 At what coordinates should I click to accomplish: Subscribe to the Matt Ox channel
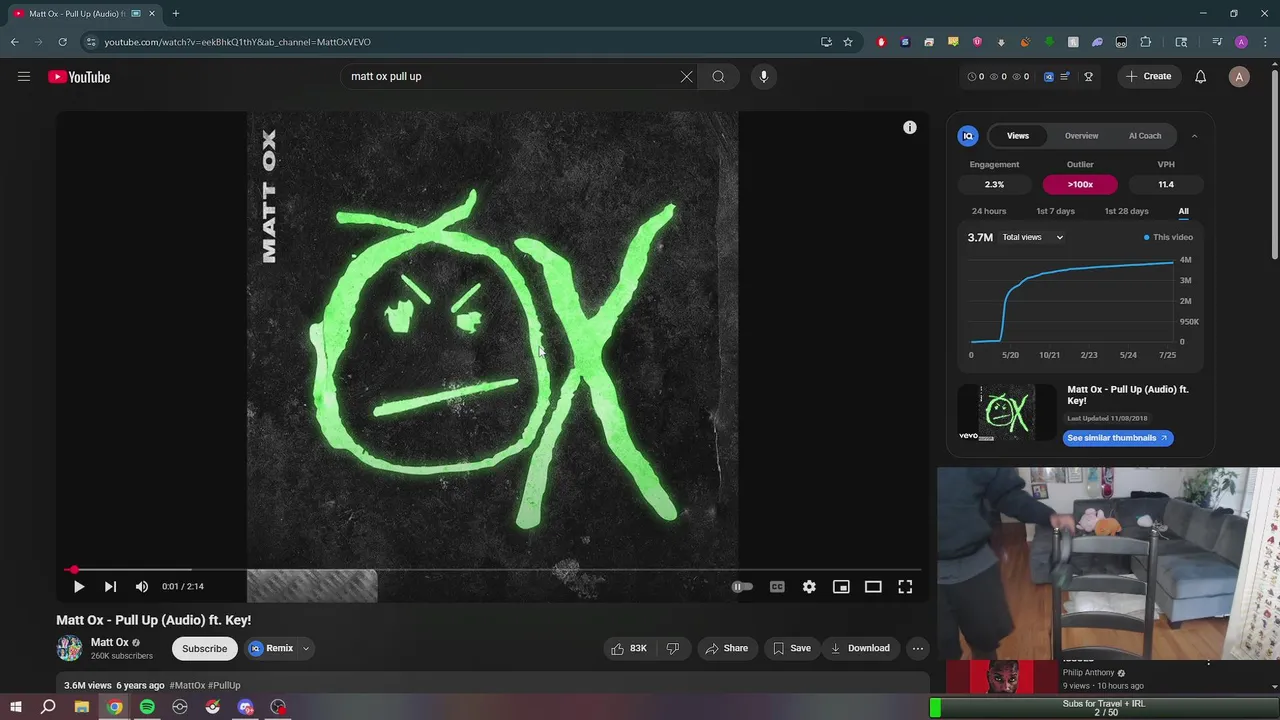click(204, 649)
